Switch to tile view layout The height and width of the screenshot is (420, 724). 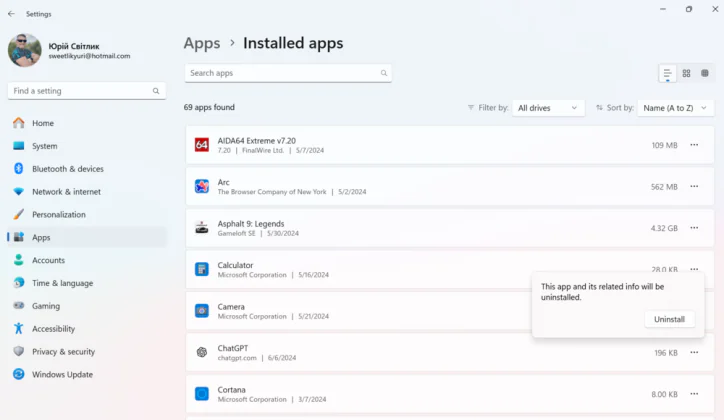pos(705,73)
